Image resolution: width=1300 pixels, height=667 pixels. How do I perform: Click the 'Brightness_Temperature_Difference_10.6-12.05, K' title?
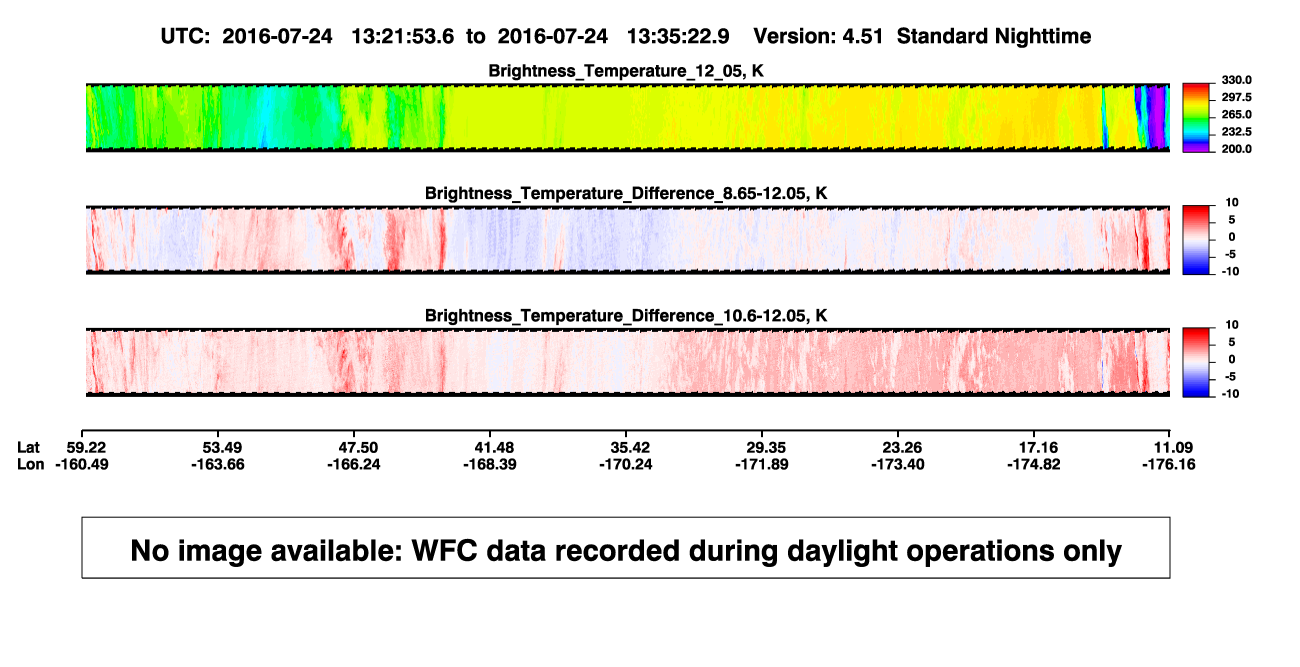pos(627,316)
